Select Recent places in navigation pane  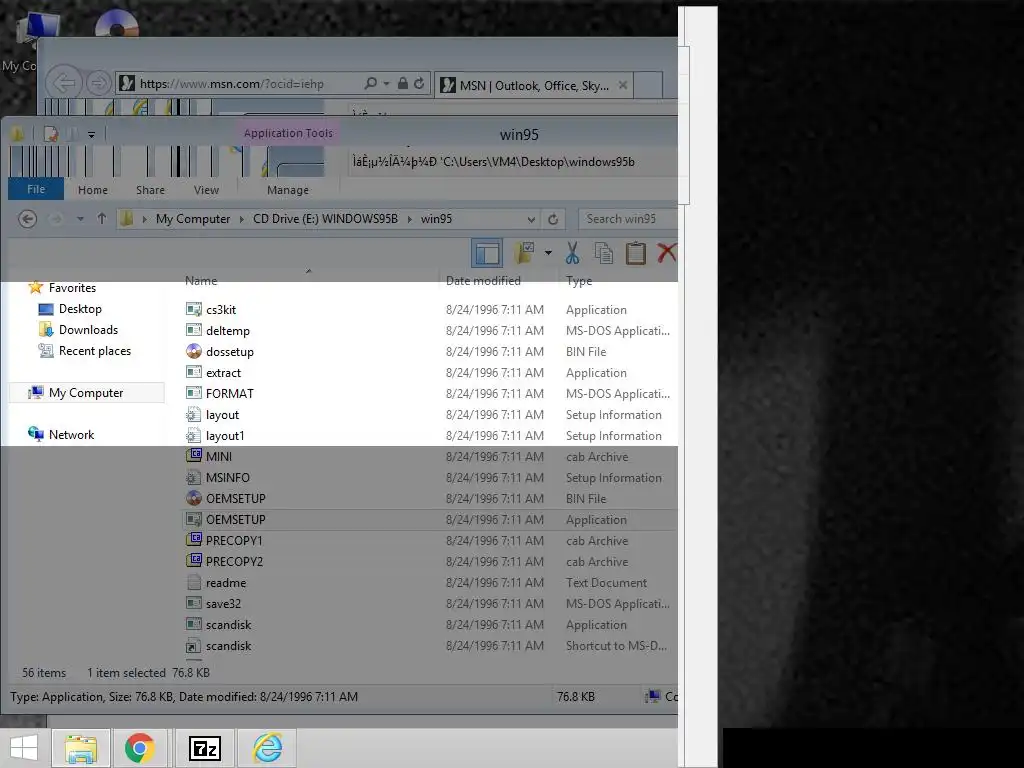point(95,351)
